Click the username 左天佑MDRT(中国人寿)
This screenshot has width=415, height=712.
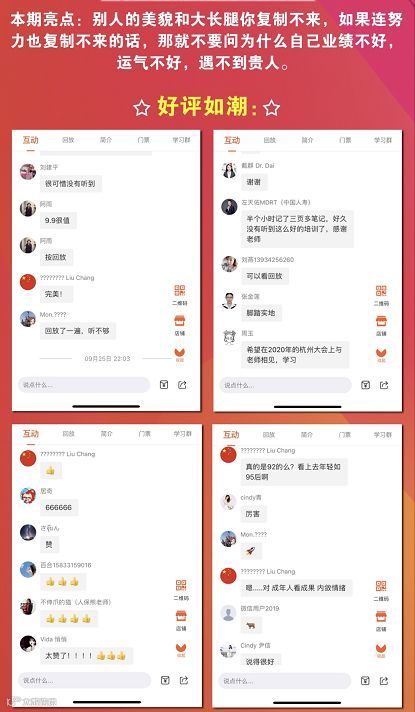[276, 203]
